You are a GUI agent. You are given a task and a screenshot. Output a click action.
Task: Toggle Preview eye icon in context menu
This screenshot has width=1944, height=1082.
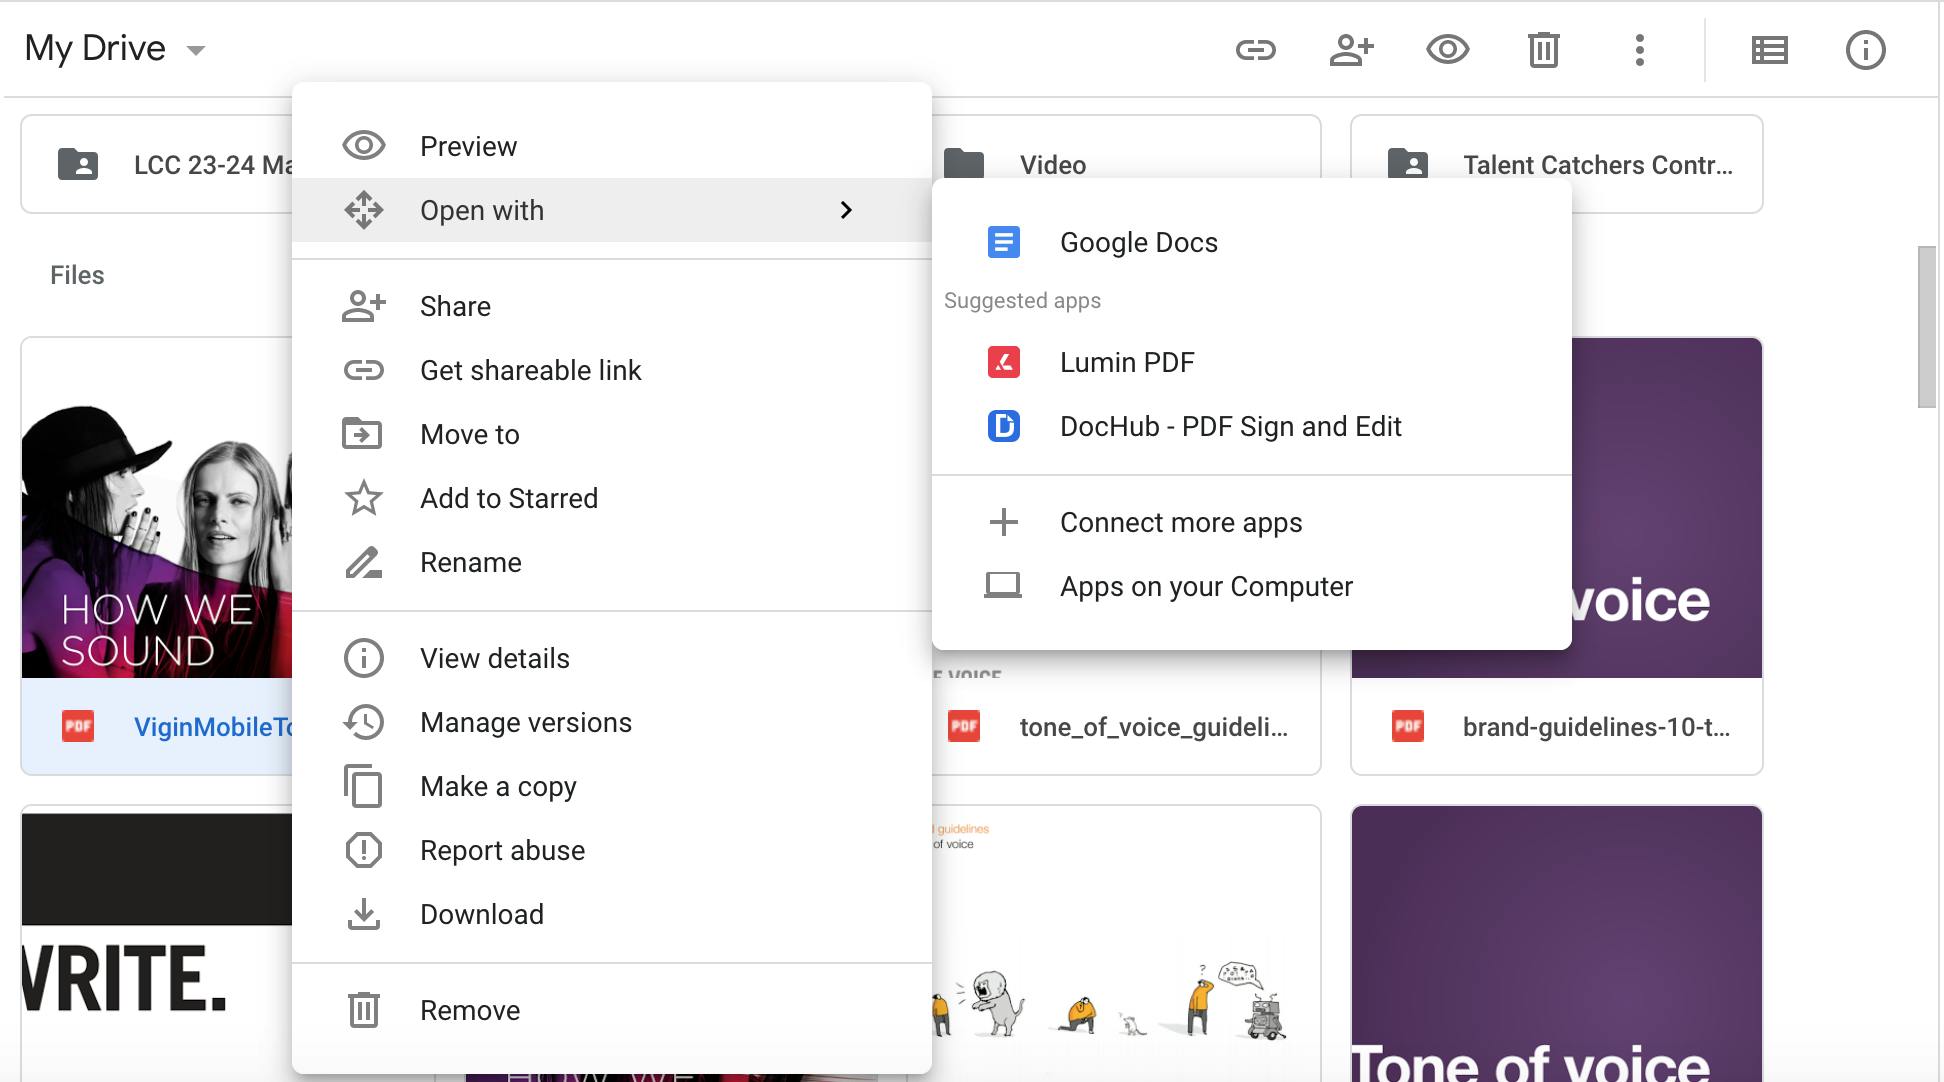tap(362, 144)
